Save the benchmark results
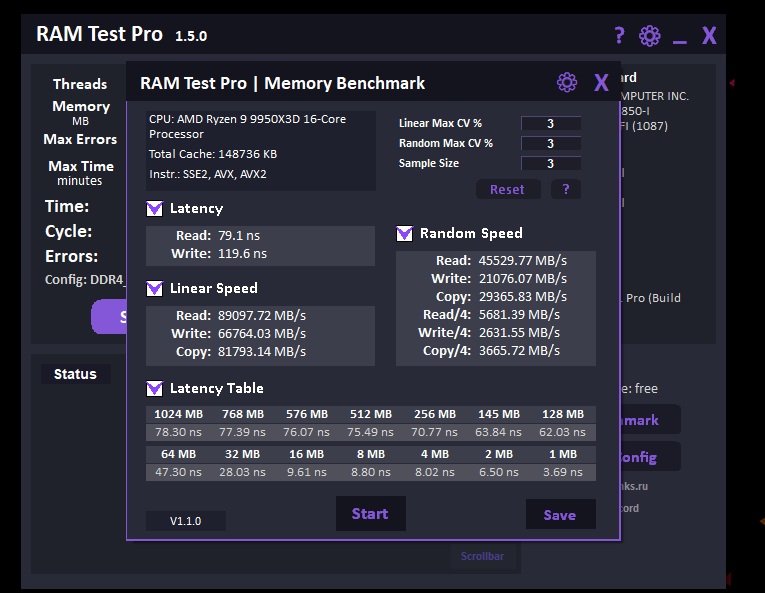765x593 pixels. click(x=560, y=515)
